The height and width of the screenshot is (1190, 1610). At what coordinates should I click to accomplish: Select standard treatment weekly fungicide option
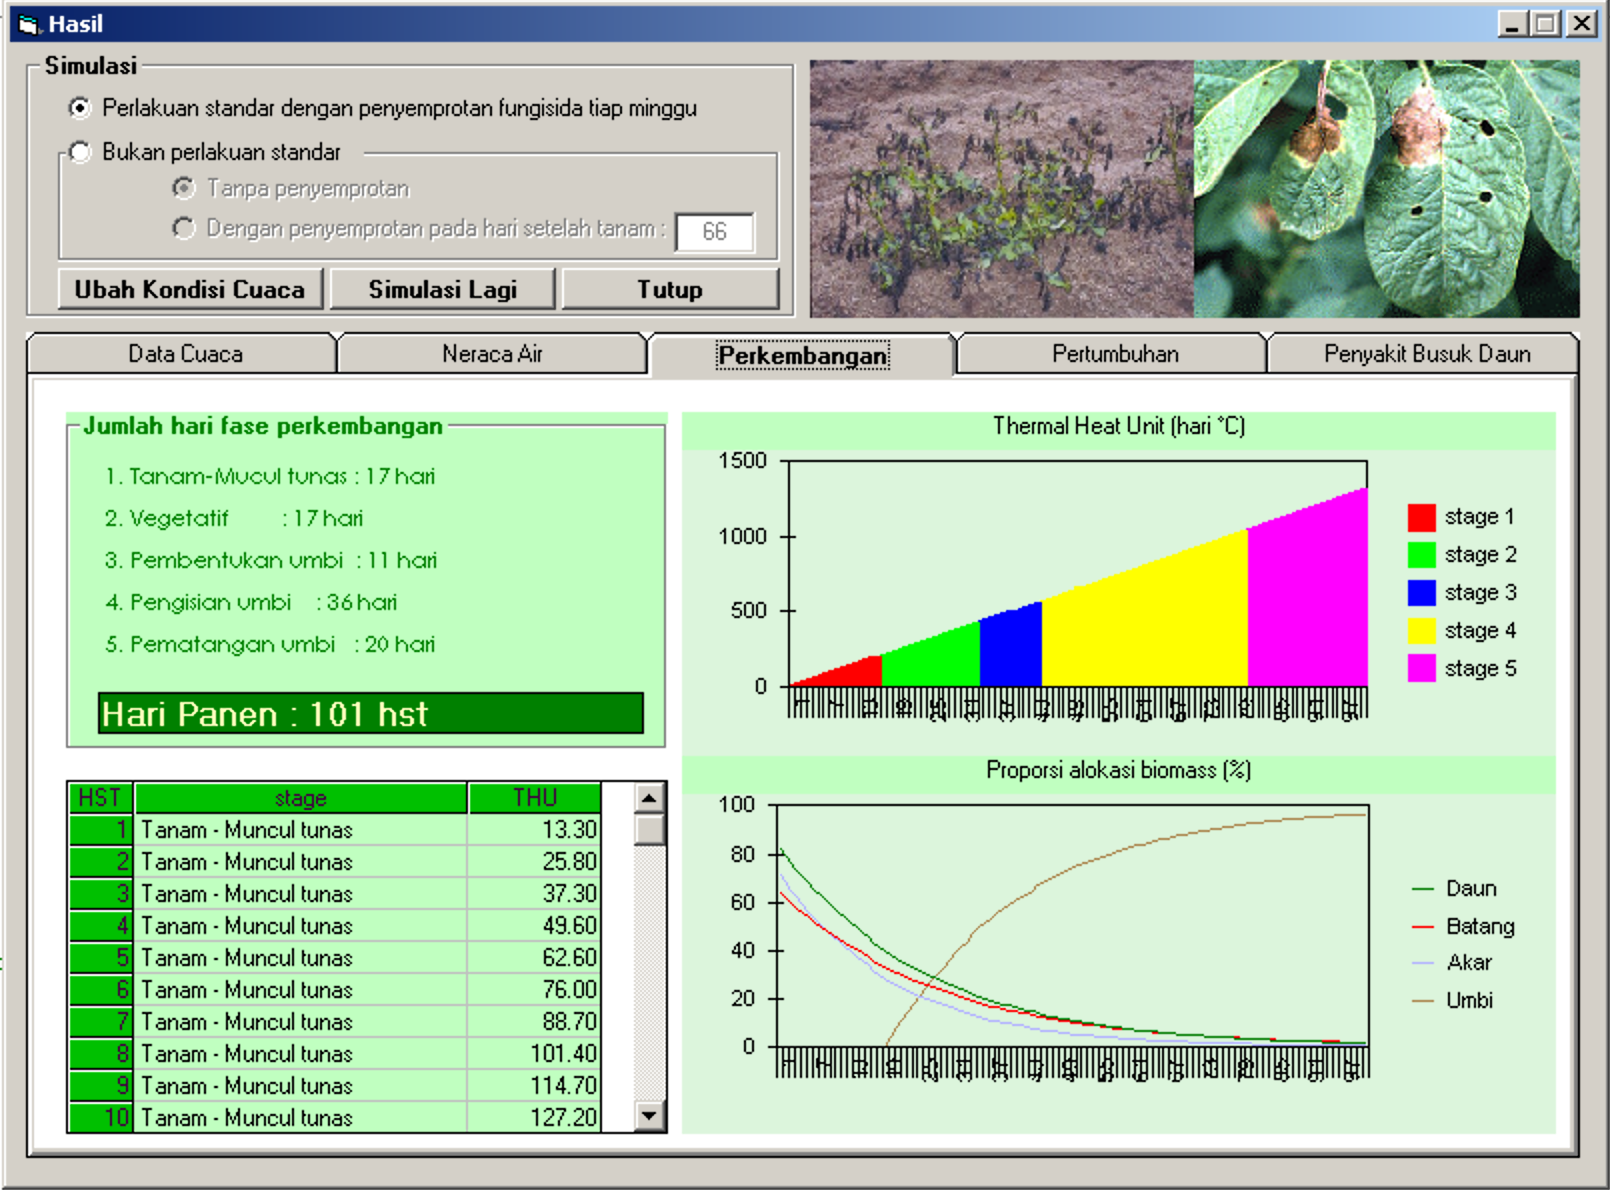click(x=80, y=108)
